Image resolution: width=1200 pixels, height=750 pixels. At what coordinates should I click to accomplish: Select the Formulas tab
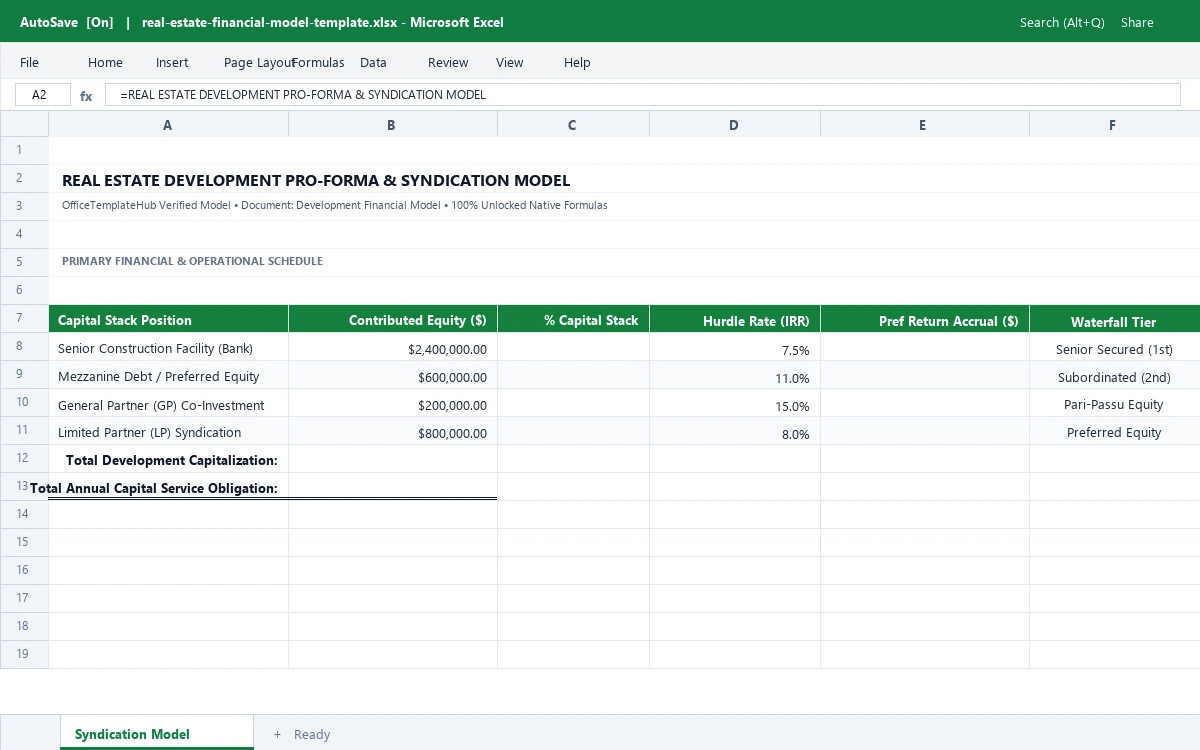tap(319, 62)
